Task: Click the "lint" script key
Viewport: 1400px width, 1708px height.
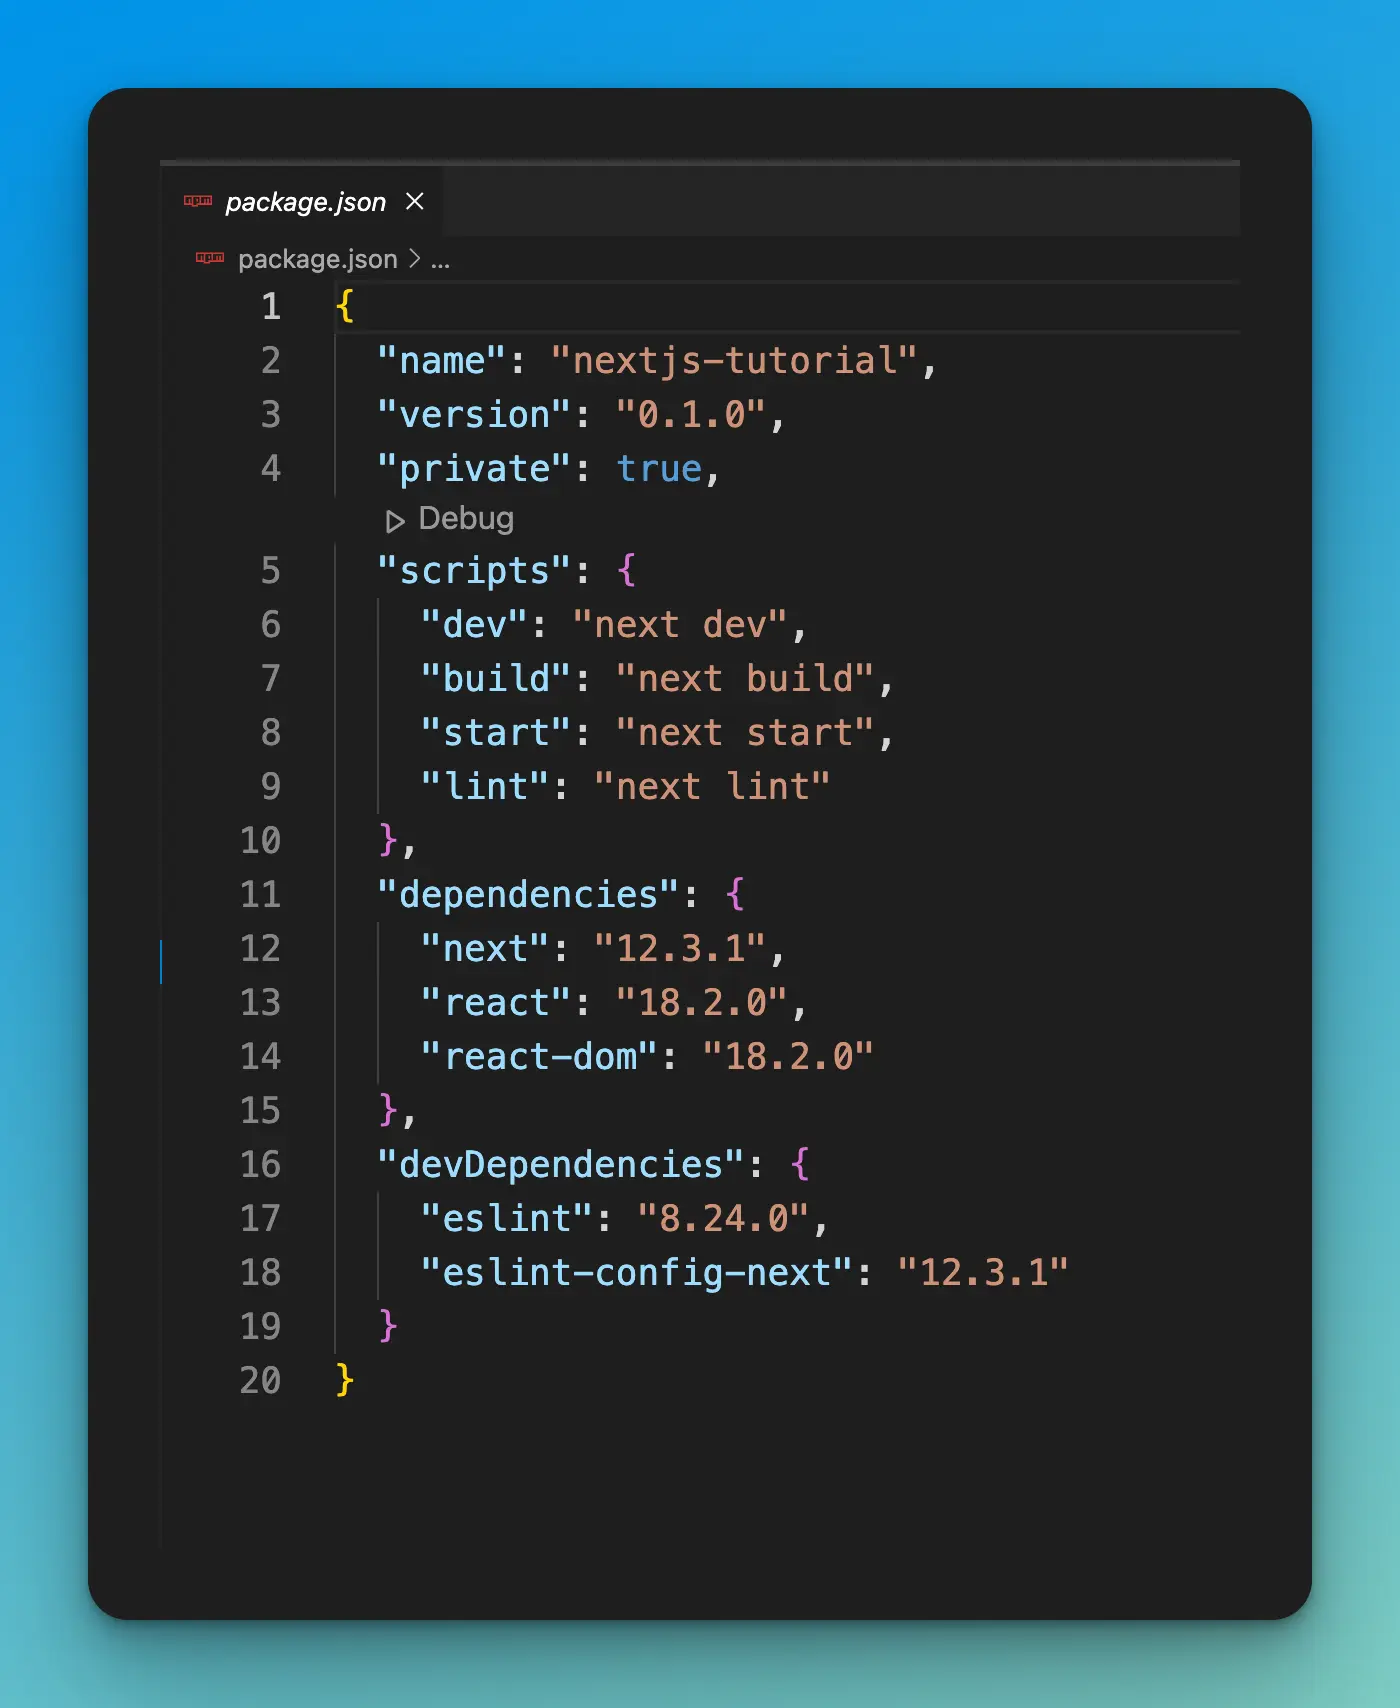Action: click(485, 787)
